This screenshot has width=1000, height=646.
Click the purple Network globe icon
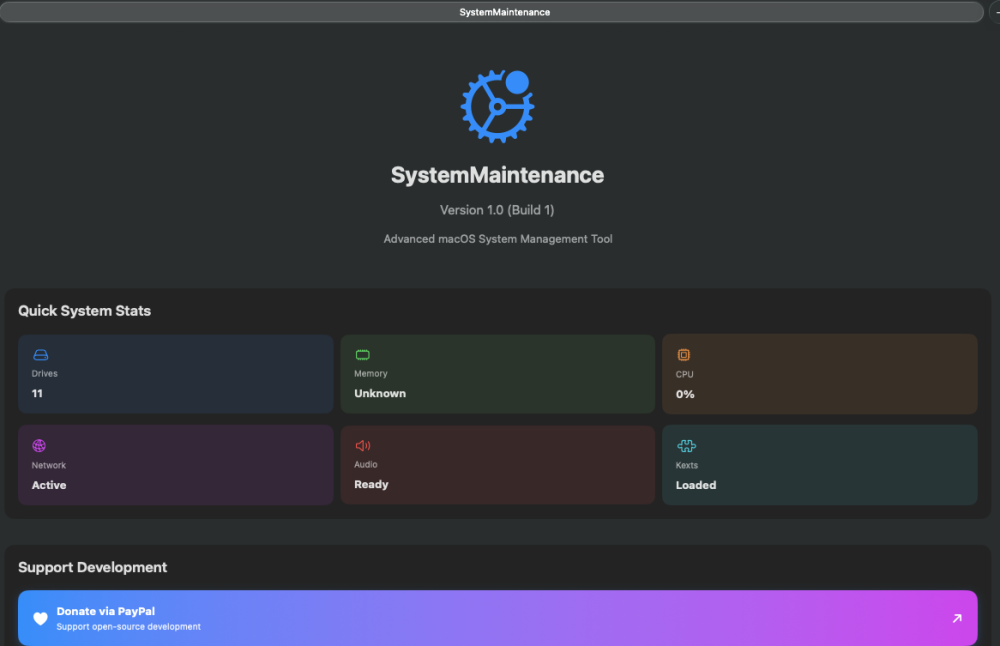(39, 445)
